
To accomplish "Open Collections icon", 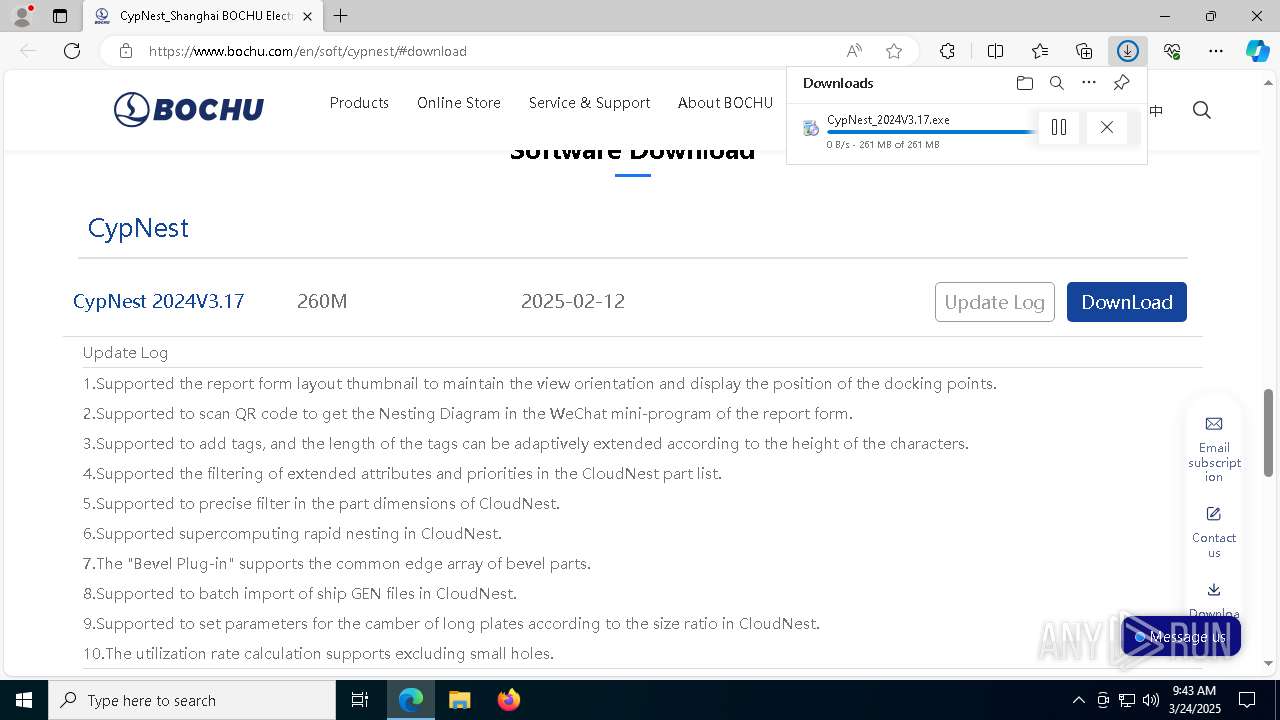I will [1084, 51].
